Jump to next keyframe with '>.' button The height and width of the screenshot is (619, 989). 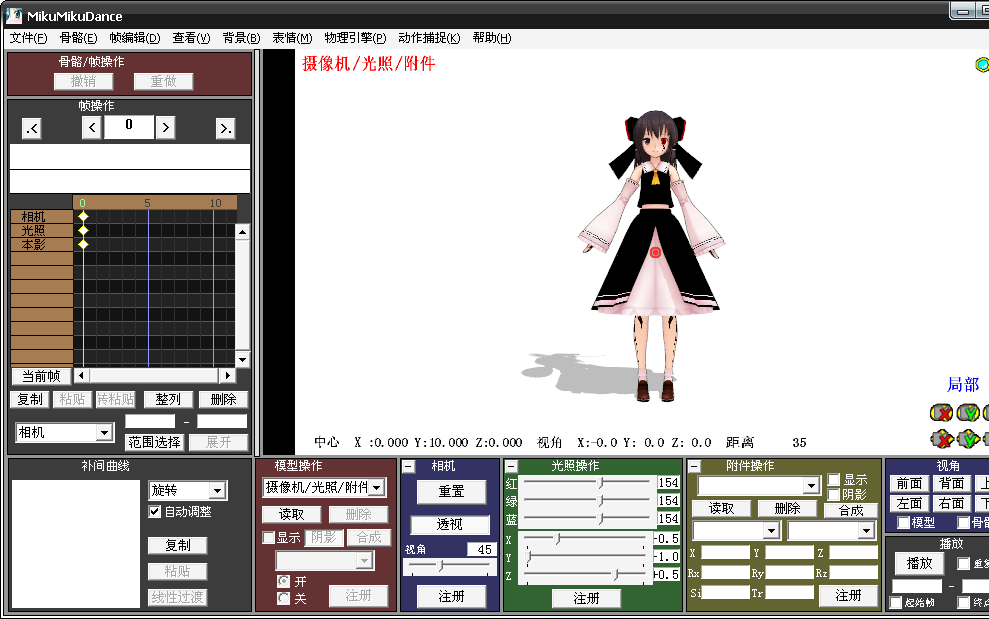coord(225,129)
